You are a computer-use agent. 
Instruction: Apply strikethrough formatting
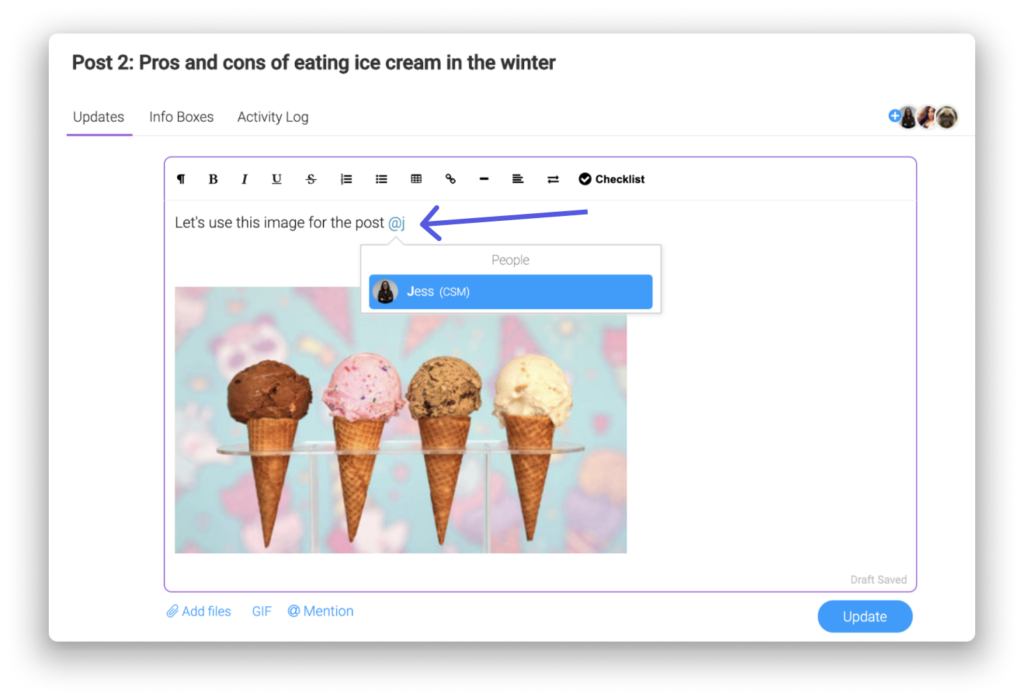311,179
